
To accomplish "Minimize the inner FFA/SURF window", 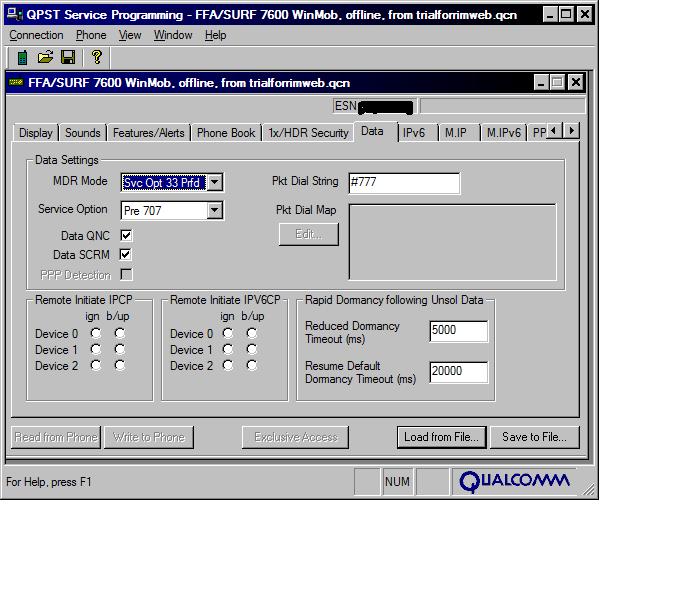I will 541,82.
